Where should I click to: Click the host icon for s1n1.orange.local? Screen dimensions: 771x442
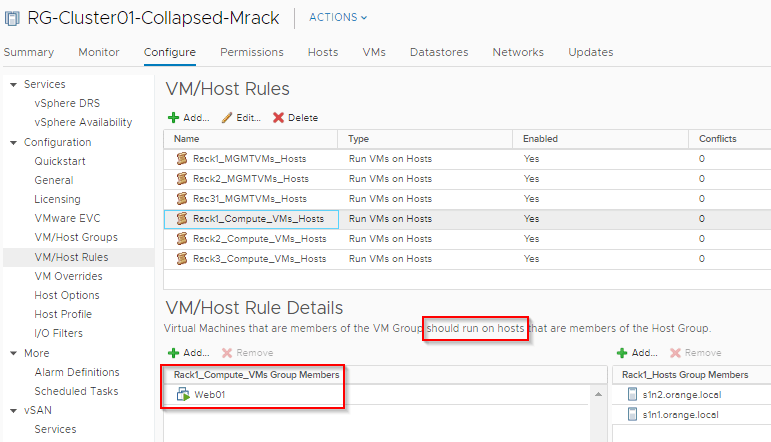632,414
